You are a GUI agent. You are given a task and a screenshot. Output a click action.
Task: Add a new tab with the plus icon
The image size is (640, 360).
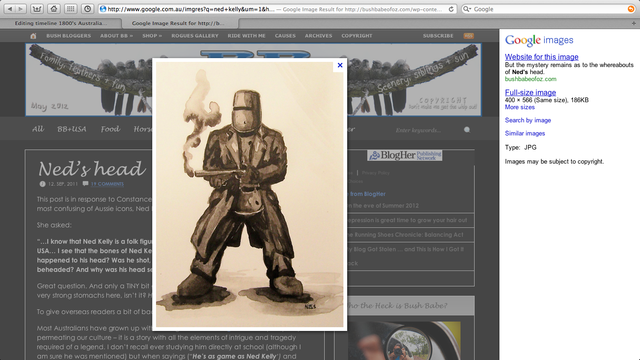click(x=633, y=23)
